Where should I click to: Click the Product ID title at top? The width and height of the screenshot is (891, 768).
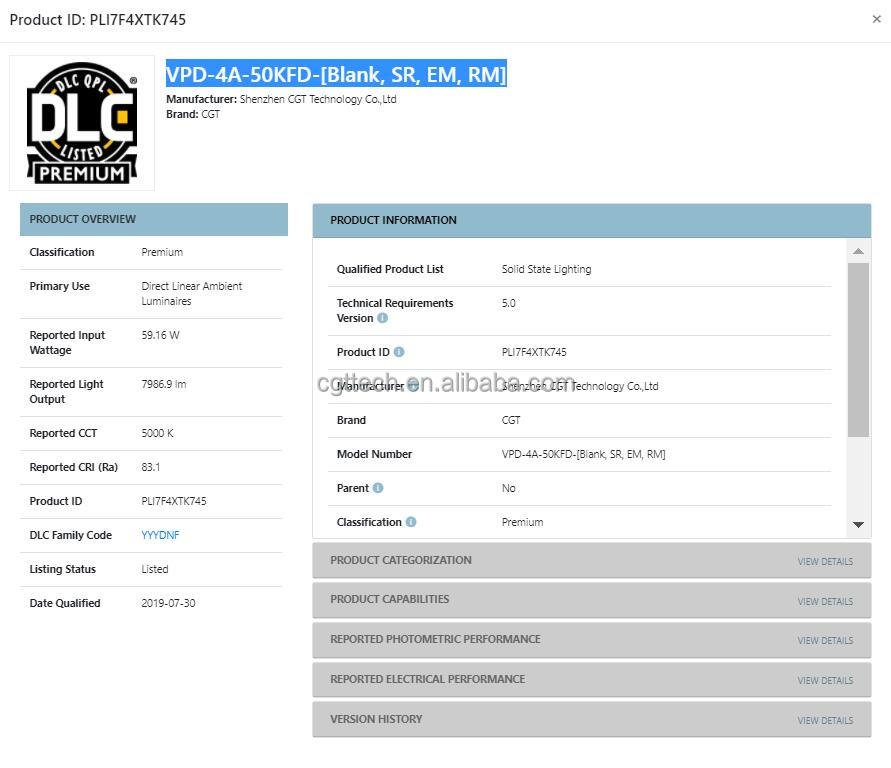pyautogui.click(x=98, y=20)
